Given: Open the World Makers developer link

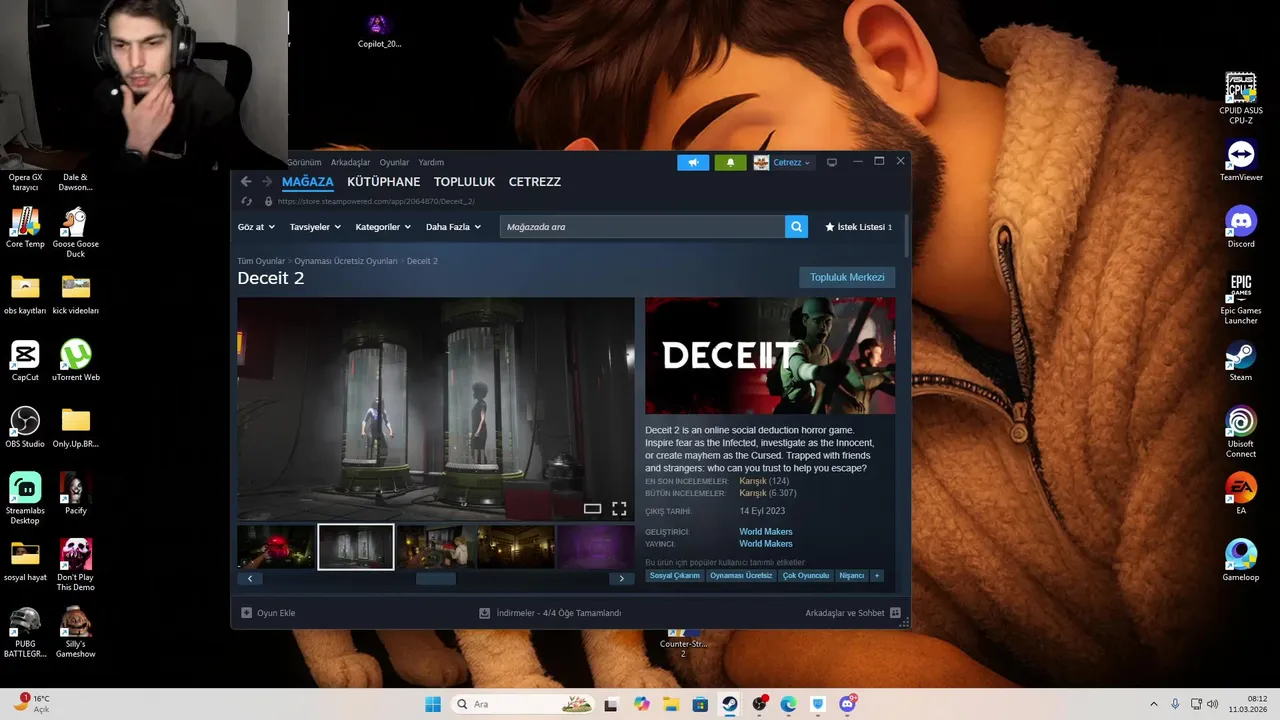Looking at the screenshot, I should click(x=766, y=532).
